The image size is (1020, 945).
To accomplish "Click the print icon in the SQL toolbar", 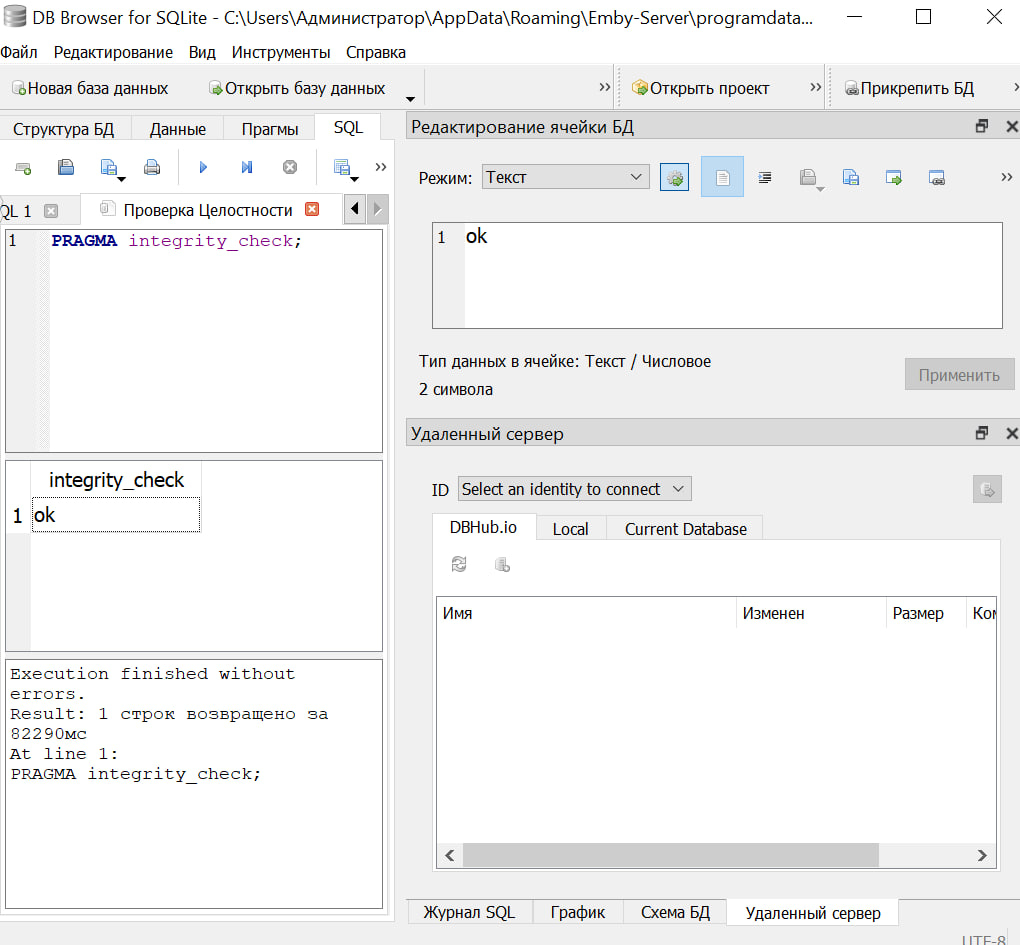I will [152, 168].
